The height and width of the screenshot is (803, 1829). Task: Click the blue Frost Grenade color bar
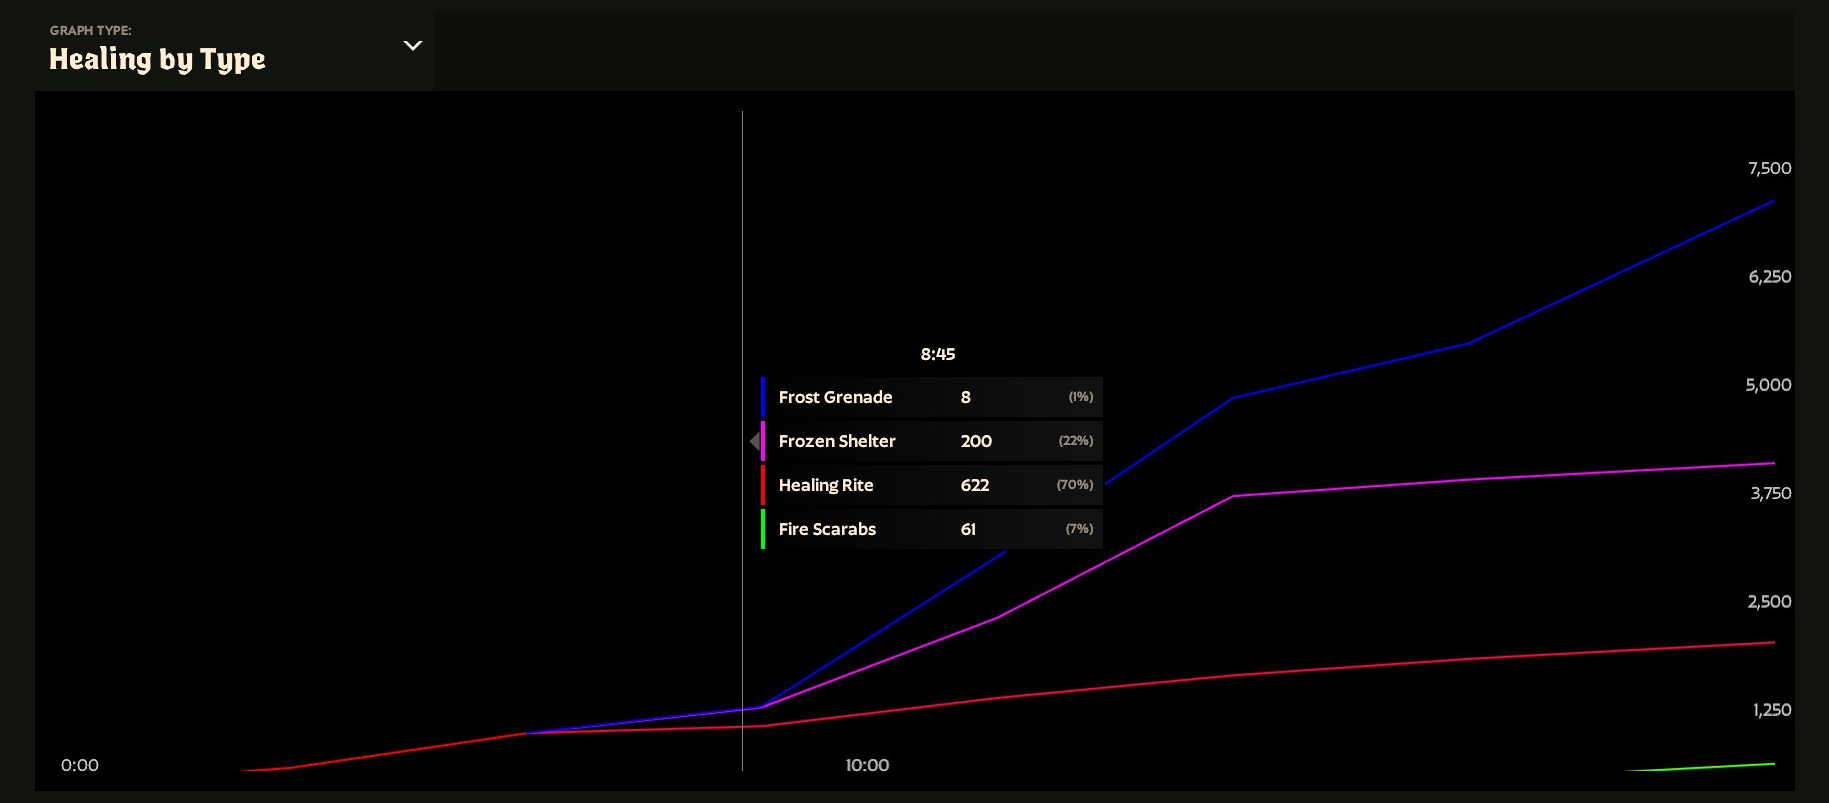point(763,397)
